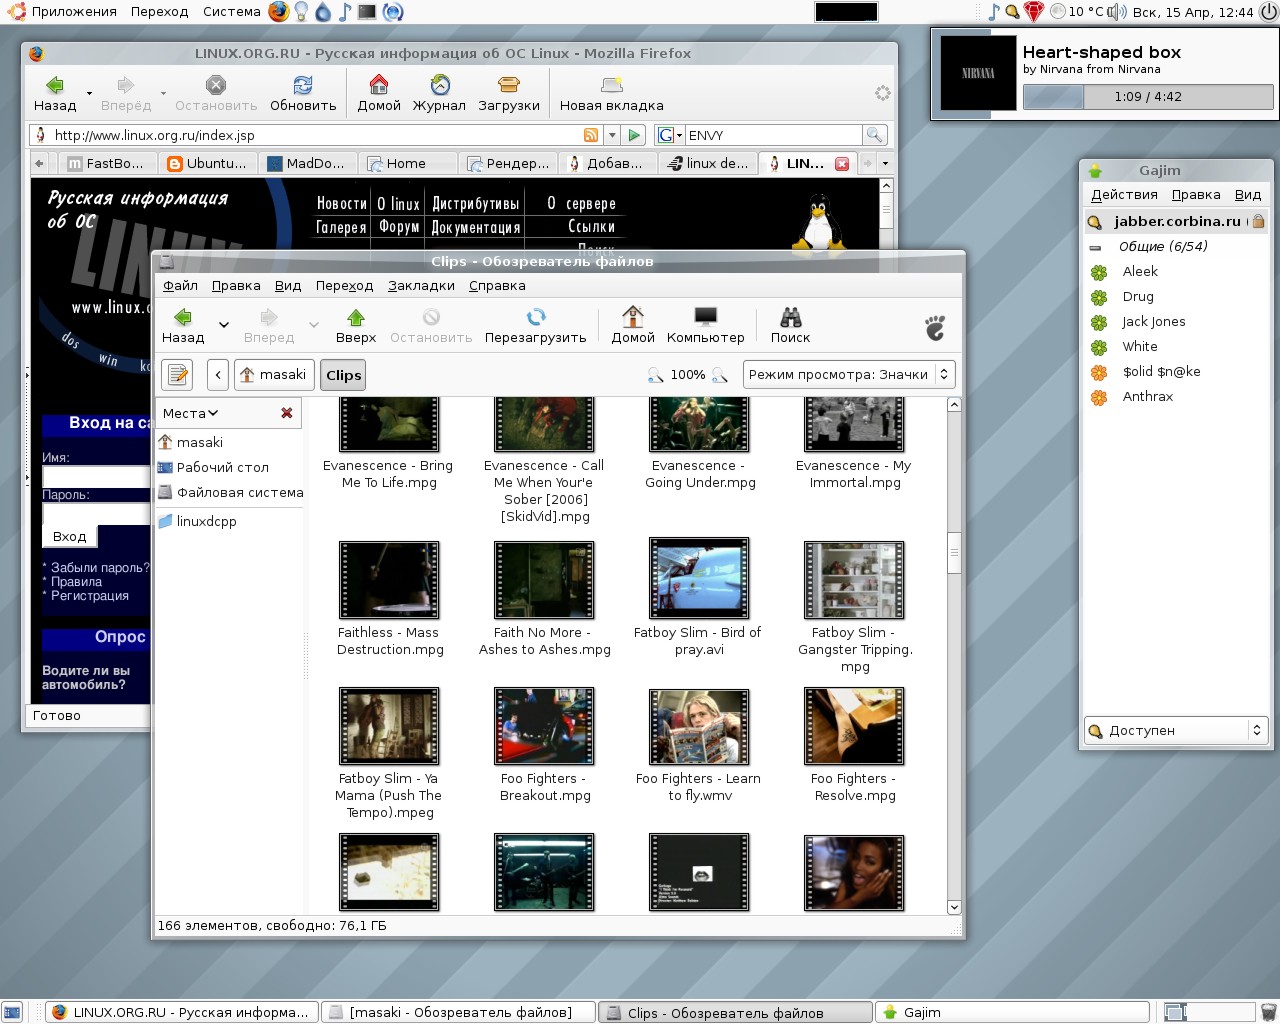
Task: Click the path bar left scroll arrow in Nautilus
Action: pyautogui.click(x=218, y=375)
